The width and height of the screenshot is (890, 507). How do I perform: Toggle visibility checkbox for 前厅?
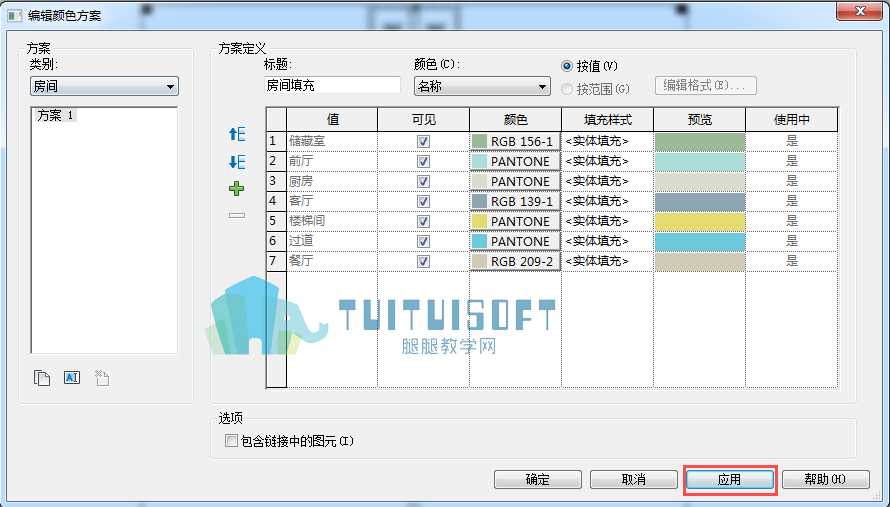tap(423, 161)
